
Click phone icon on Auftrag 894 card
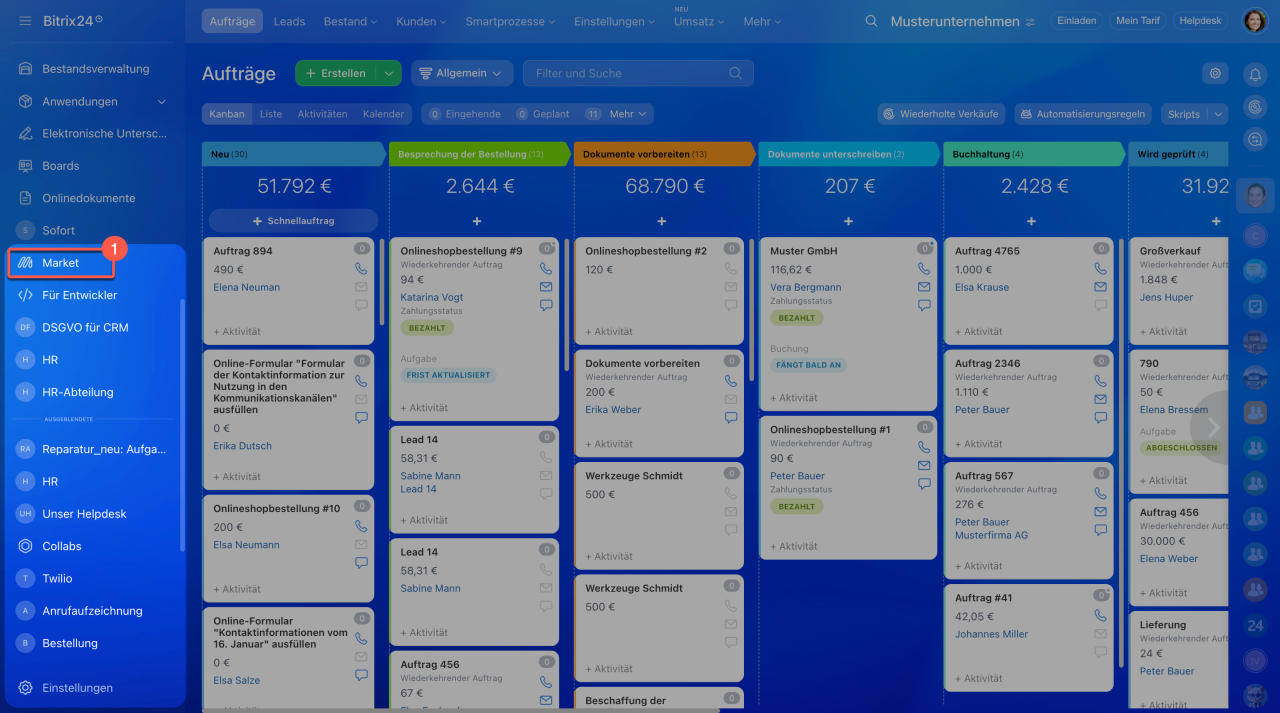coord(361,269)
